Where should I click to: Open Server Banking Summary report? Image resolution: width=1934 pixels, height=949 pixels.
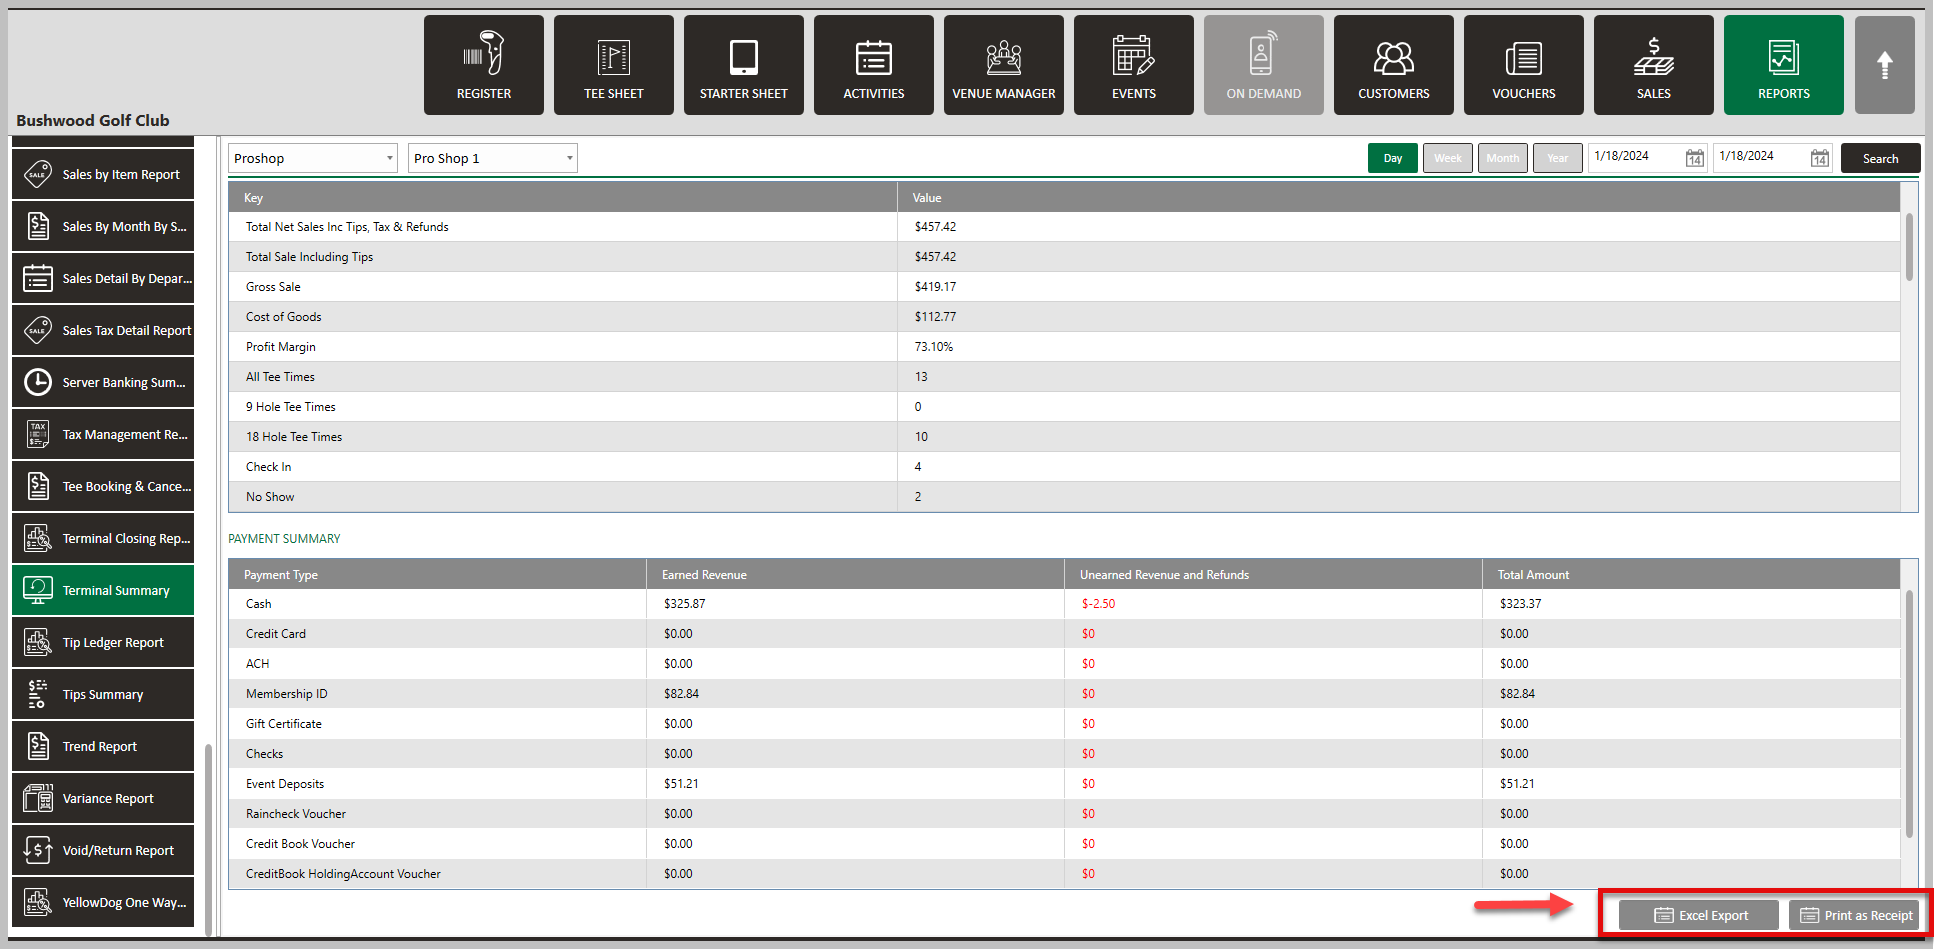coord(103,382)
